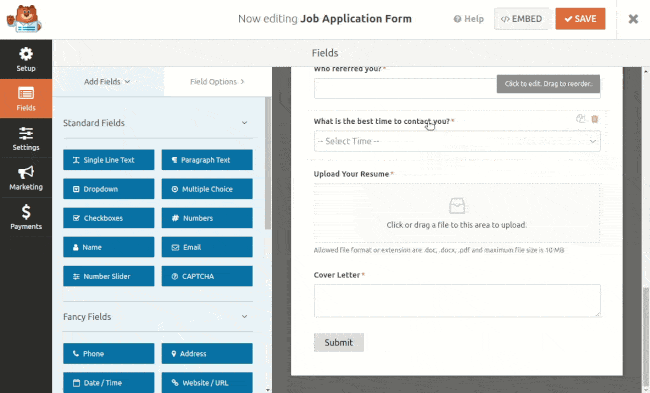
Task: Click the WPForms bear mascot logo
Action: pos(24,19)
